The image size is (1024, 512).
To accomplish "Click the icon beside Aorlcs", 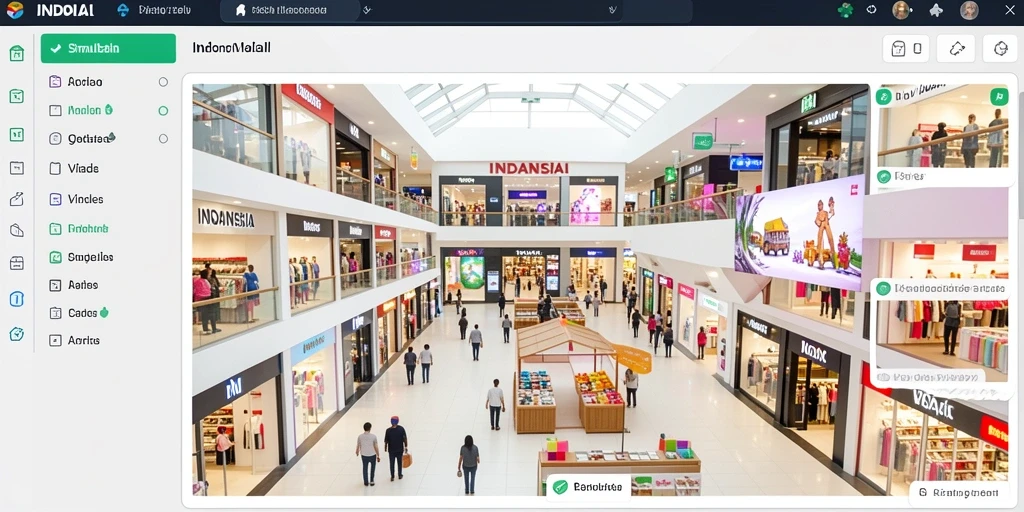I will pyautogui.click(x=56, y=340).
